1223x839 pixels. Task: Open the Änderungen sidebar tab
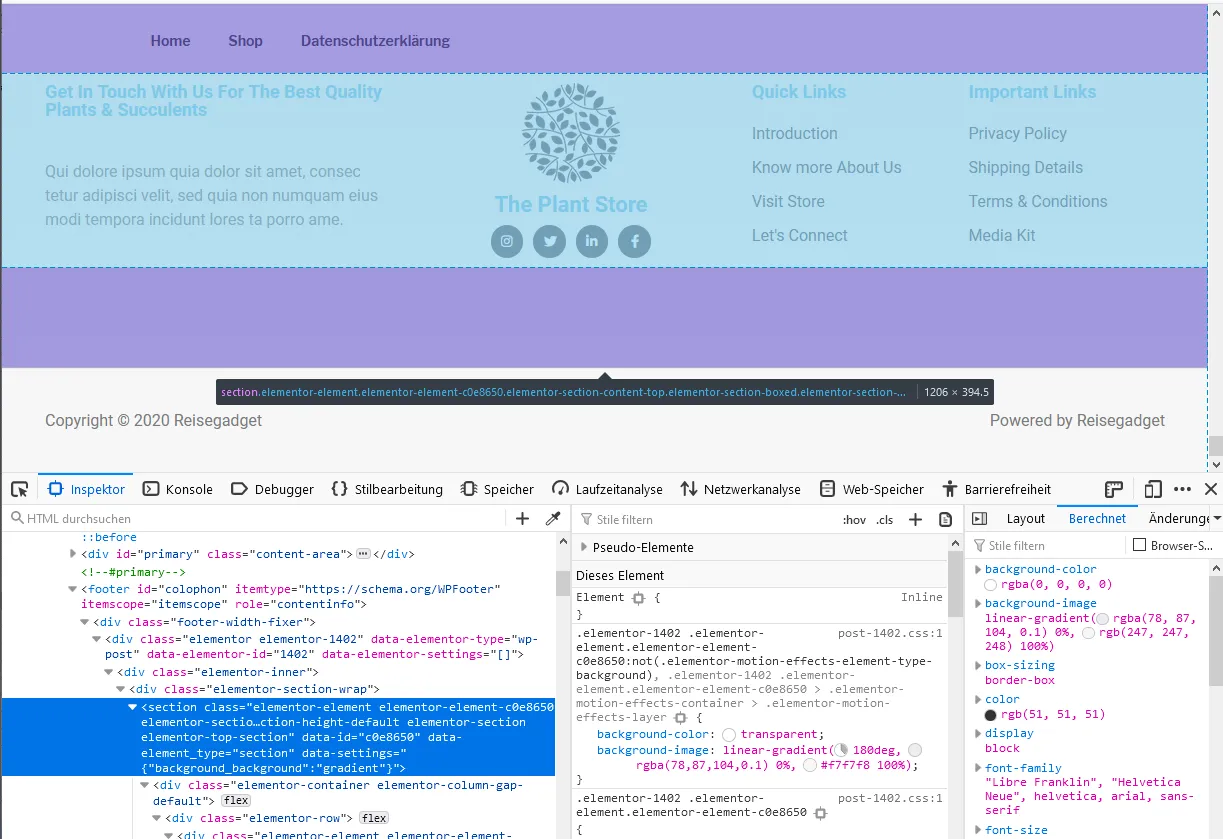(x=1178, y=519)
